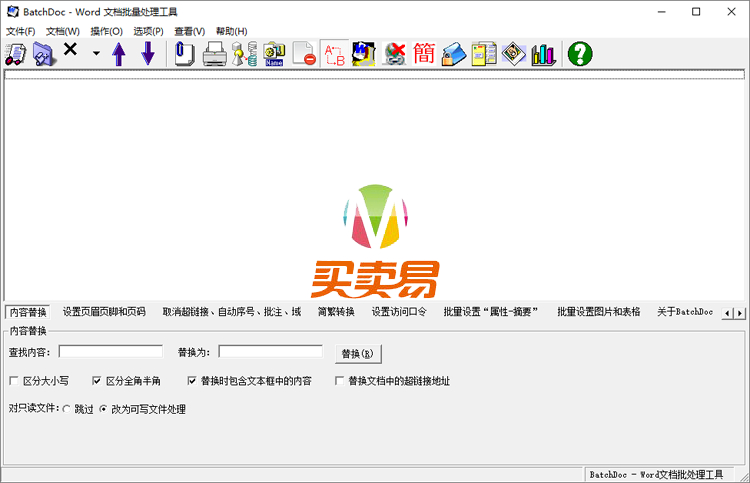Move document down with purple down arrow
The height and width of the screenshot is (483, 750).
tap(148, 54)
